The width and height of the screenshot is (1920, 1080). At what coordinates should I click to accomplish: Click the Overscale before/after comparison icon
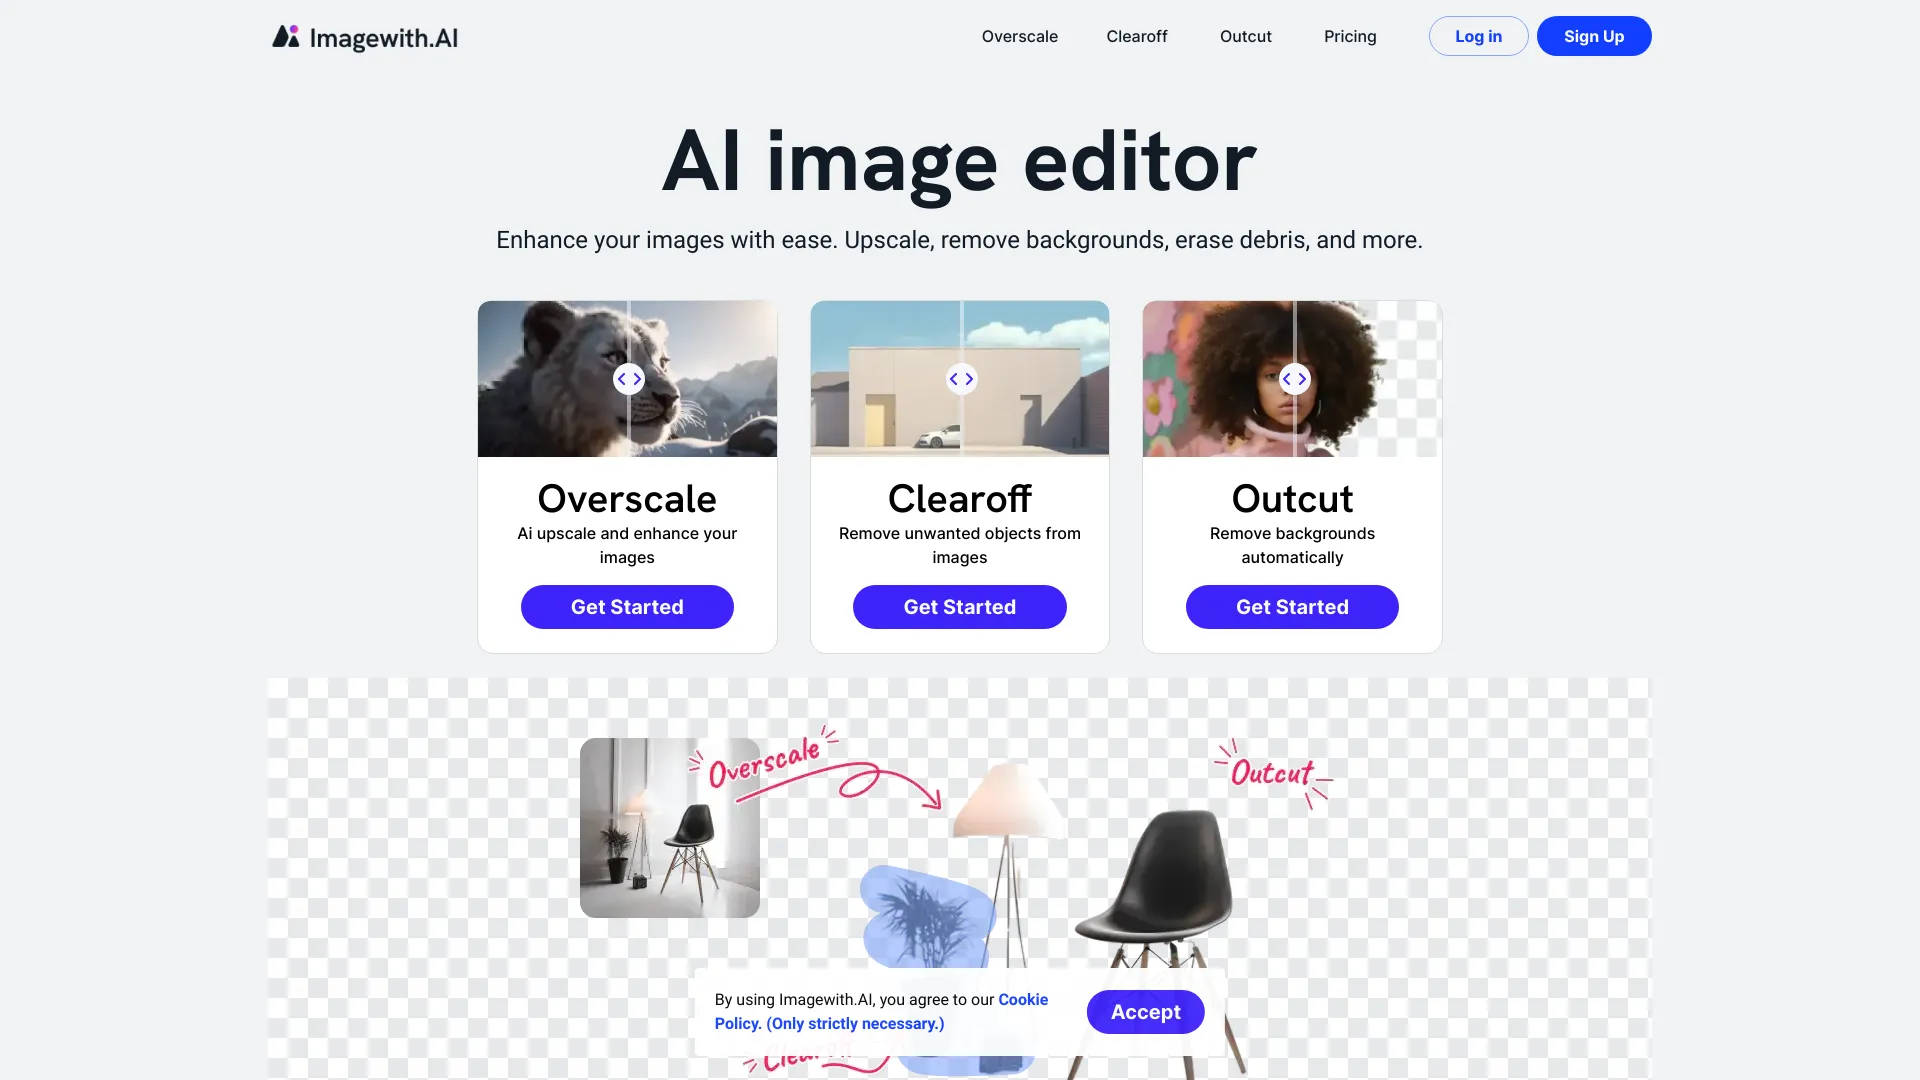coord(628,378)
